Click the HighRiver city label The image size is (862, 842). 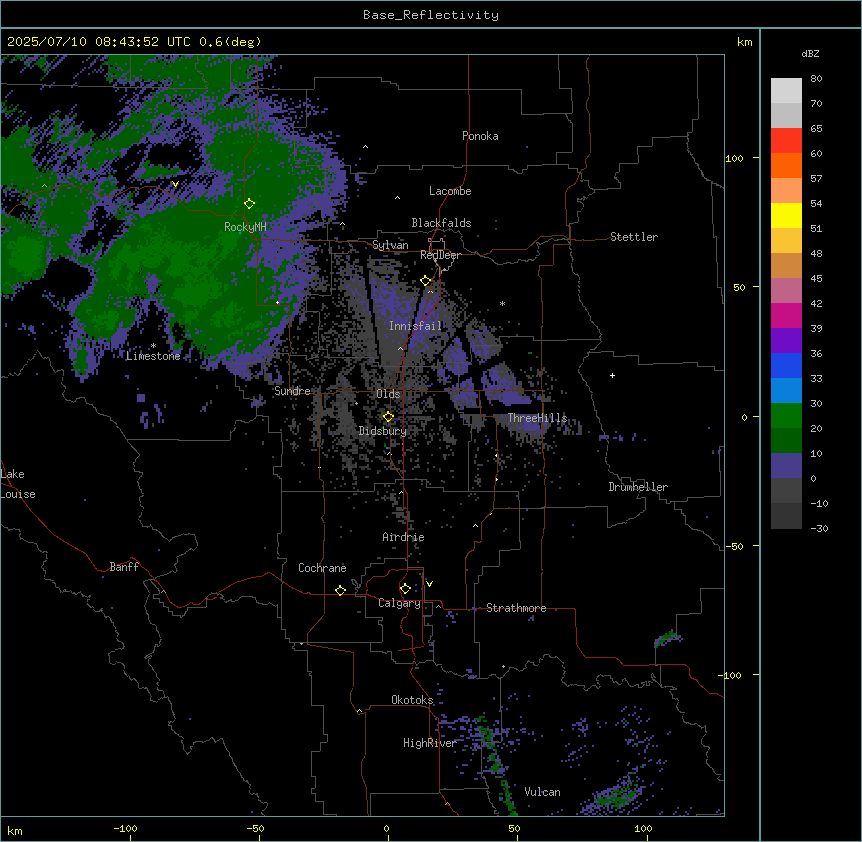tap(429, 743)
